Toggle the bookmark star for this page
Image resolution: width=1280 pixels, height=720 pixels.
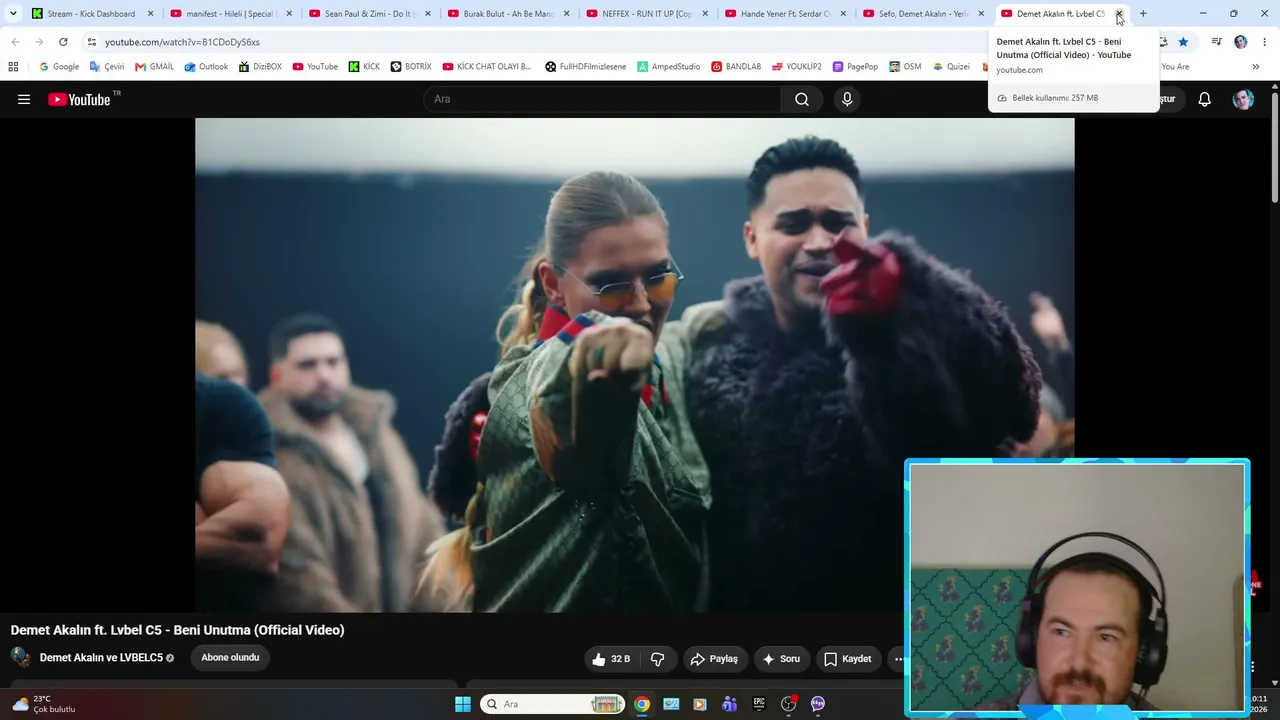click(1183, 42)
